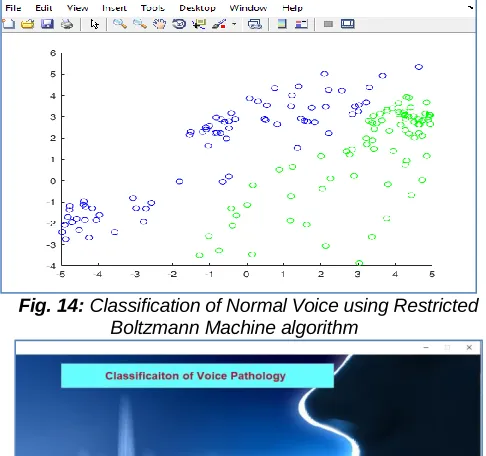Select the Pan hand tool

tap(159, 24)
